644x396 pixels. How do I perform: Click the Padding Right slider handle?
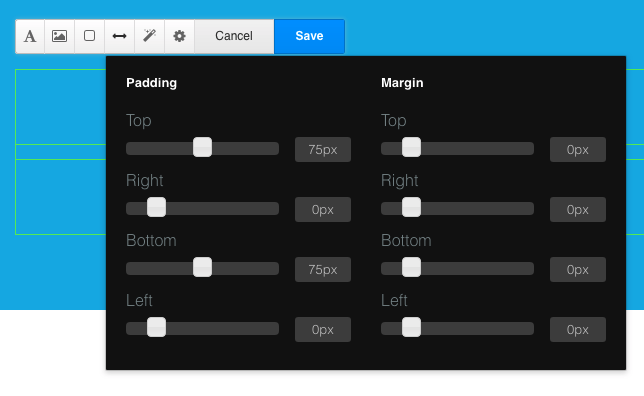pos(156,207)
